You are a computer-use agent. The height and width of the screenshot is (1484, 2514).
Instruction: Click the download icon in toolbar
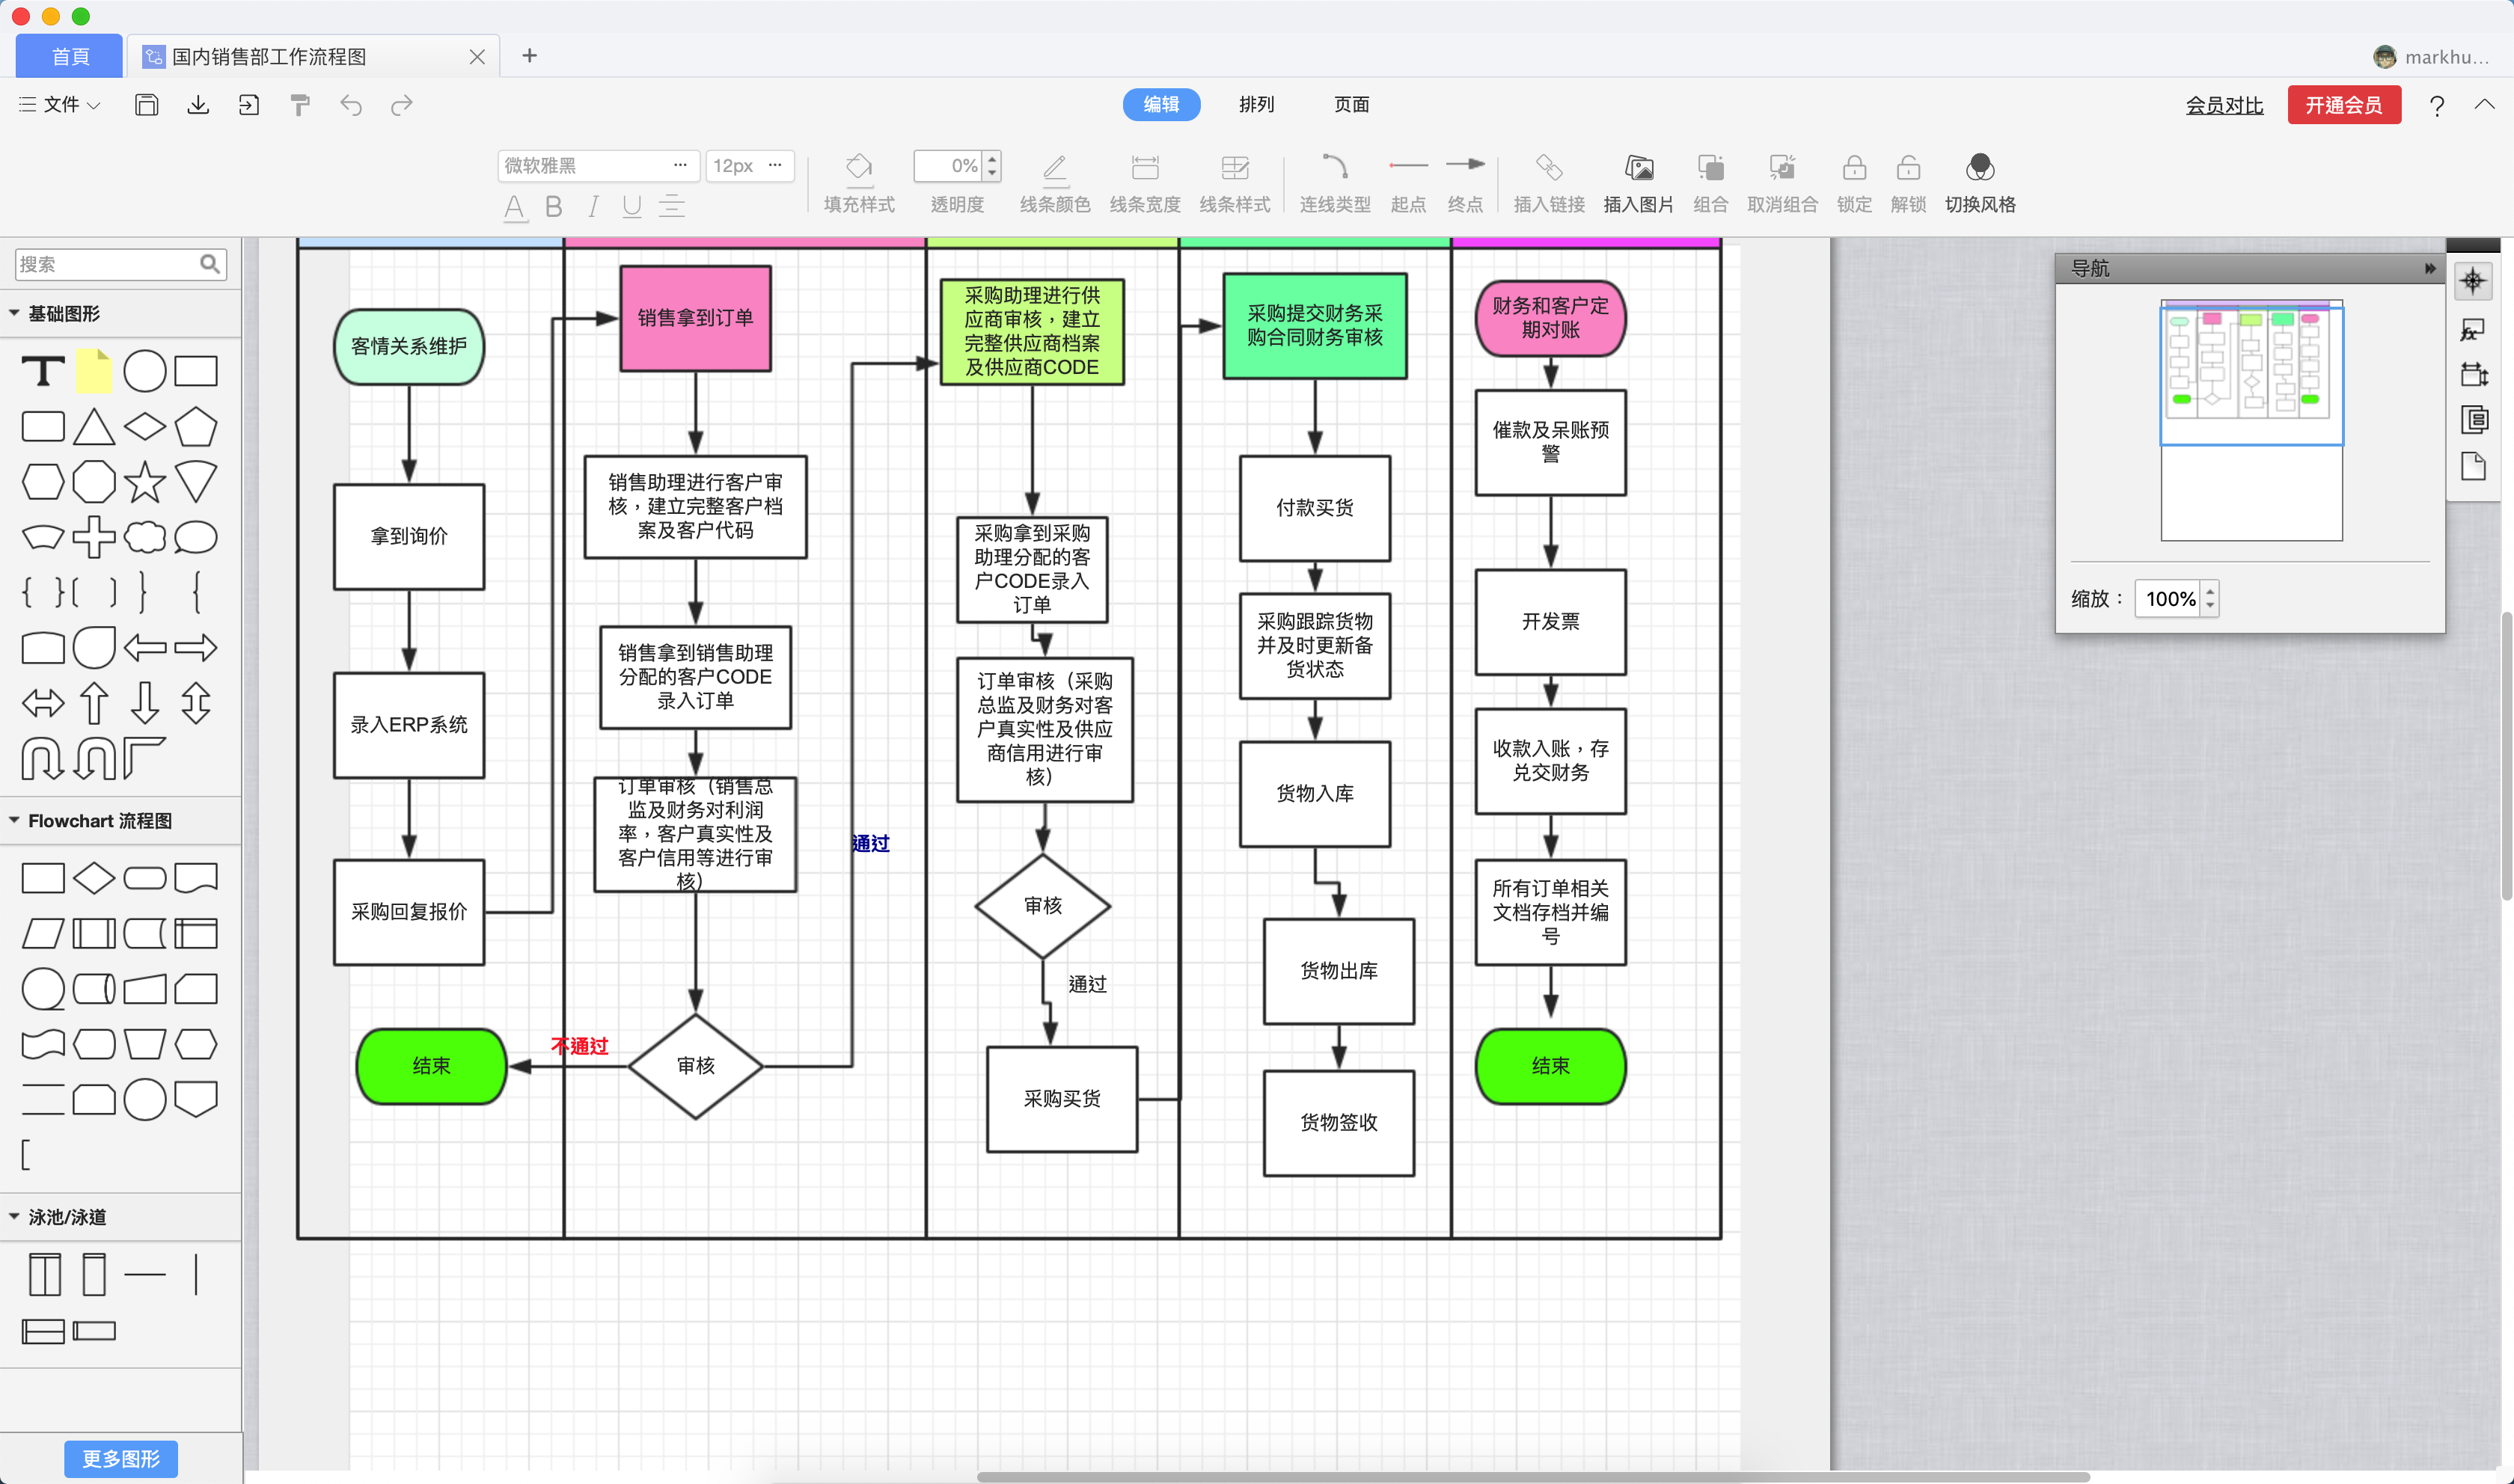(198, 105)
